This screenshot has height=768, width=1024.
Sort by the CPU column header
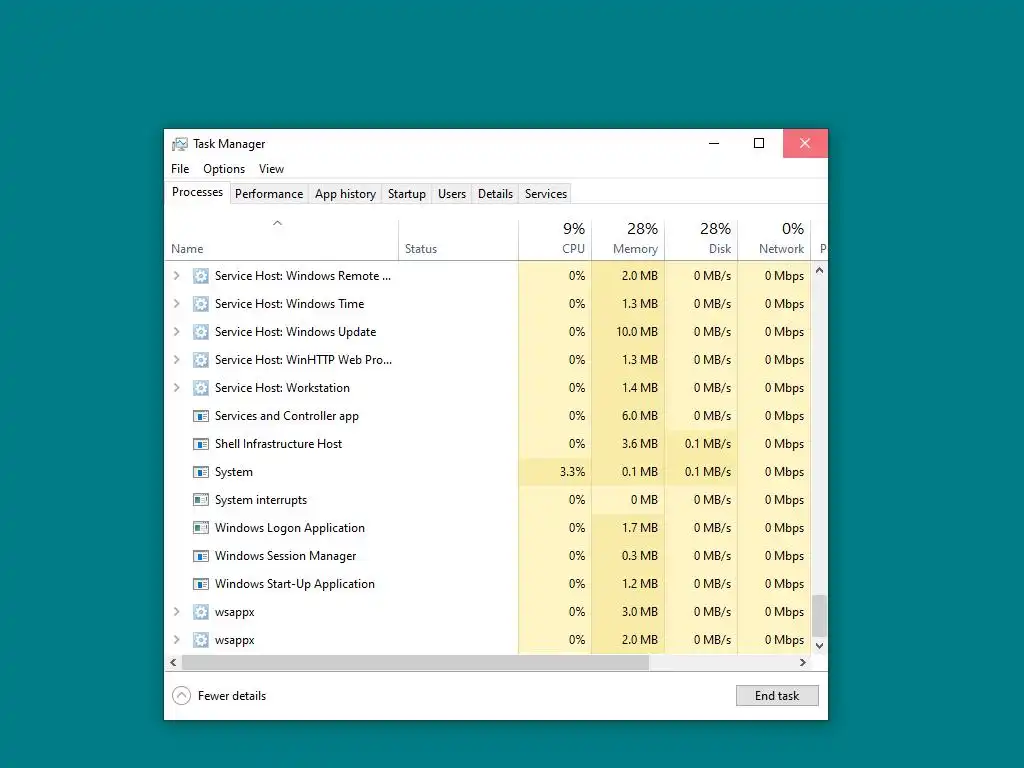(x=555, y=240)
